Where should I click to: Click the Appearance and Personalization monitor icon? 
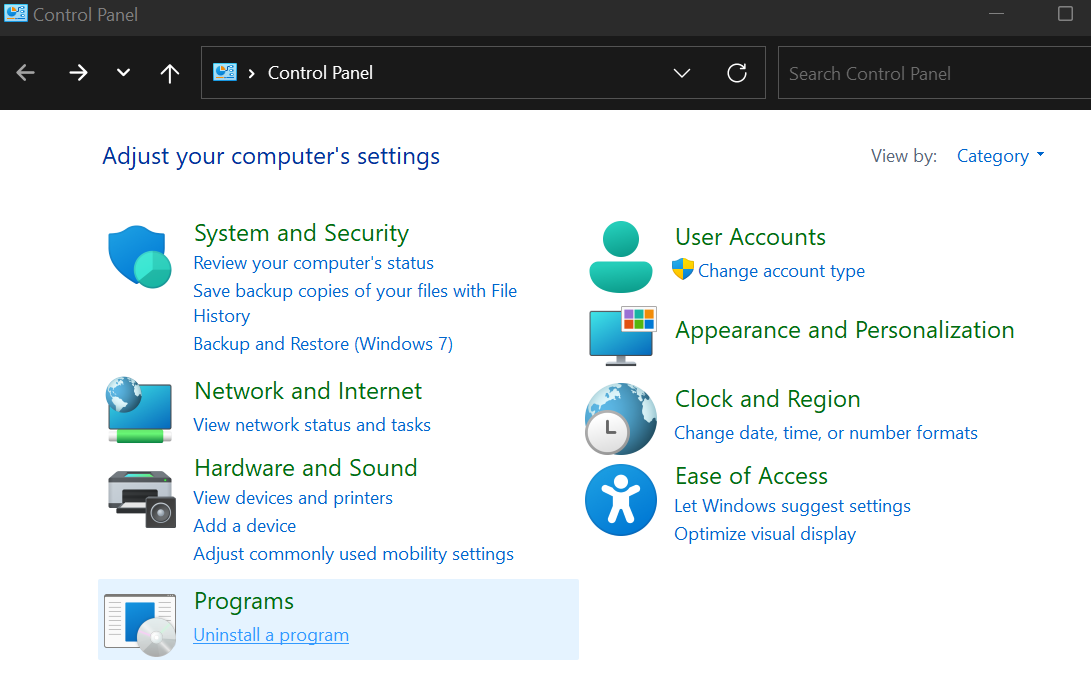[x=623, y=337]
